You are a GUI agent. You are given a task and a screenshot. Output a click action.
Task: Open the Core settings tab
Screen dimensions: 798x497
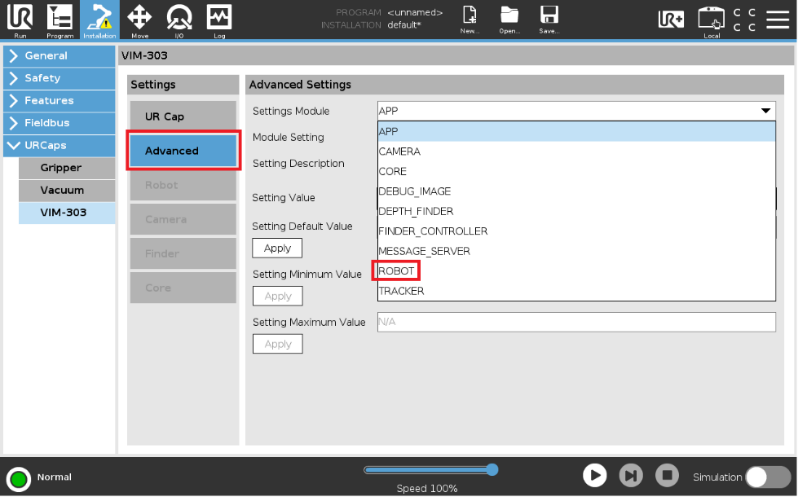coord(183,287)
